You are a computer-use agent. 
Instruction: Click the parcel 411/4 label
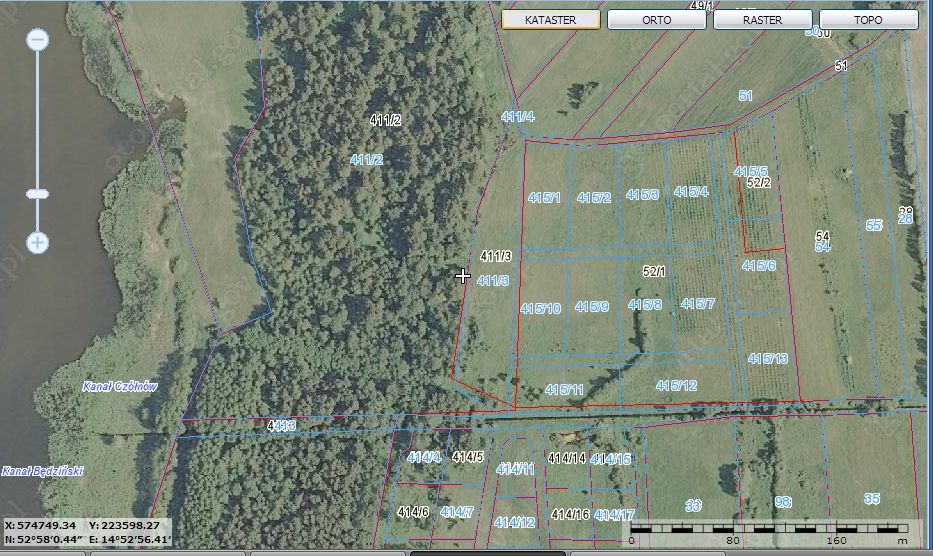pyautogui.click(x=517, y=117)
